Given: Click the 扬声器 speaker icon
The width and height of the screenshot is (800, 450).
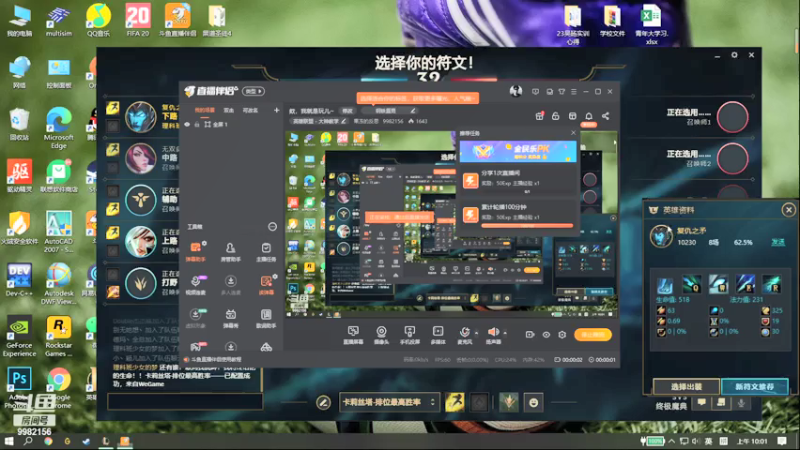Looking at the screenshot, I should point(493,333).
